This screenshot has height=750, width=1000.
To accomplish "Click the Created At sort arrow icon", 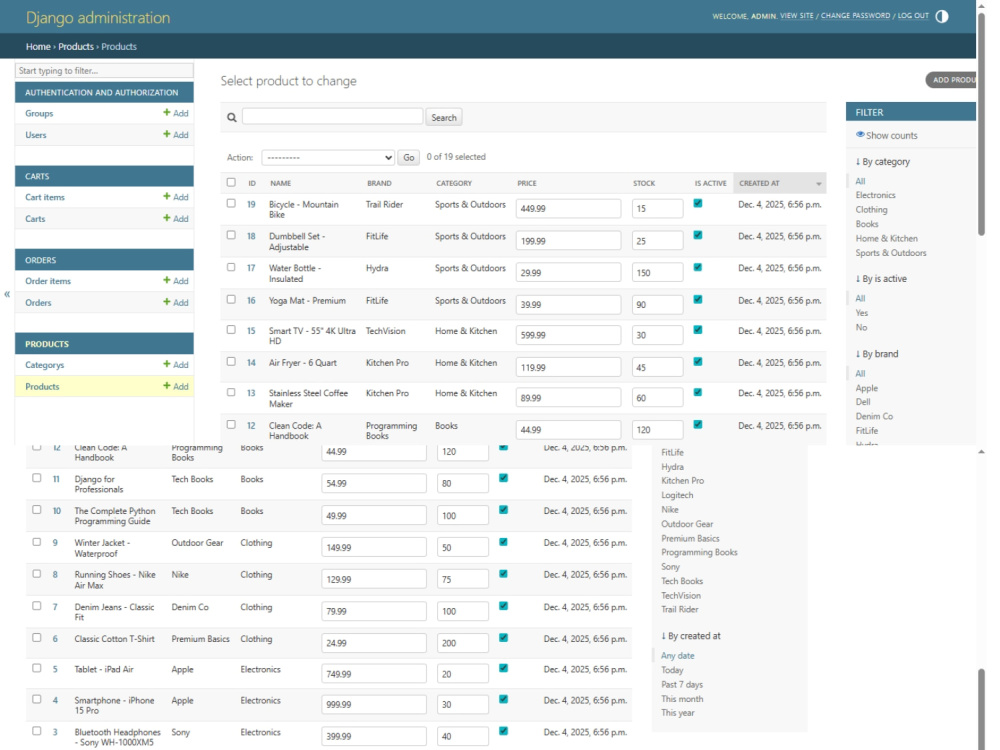I will tap(819, 184).
